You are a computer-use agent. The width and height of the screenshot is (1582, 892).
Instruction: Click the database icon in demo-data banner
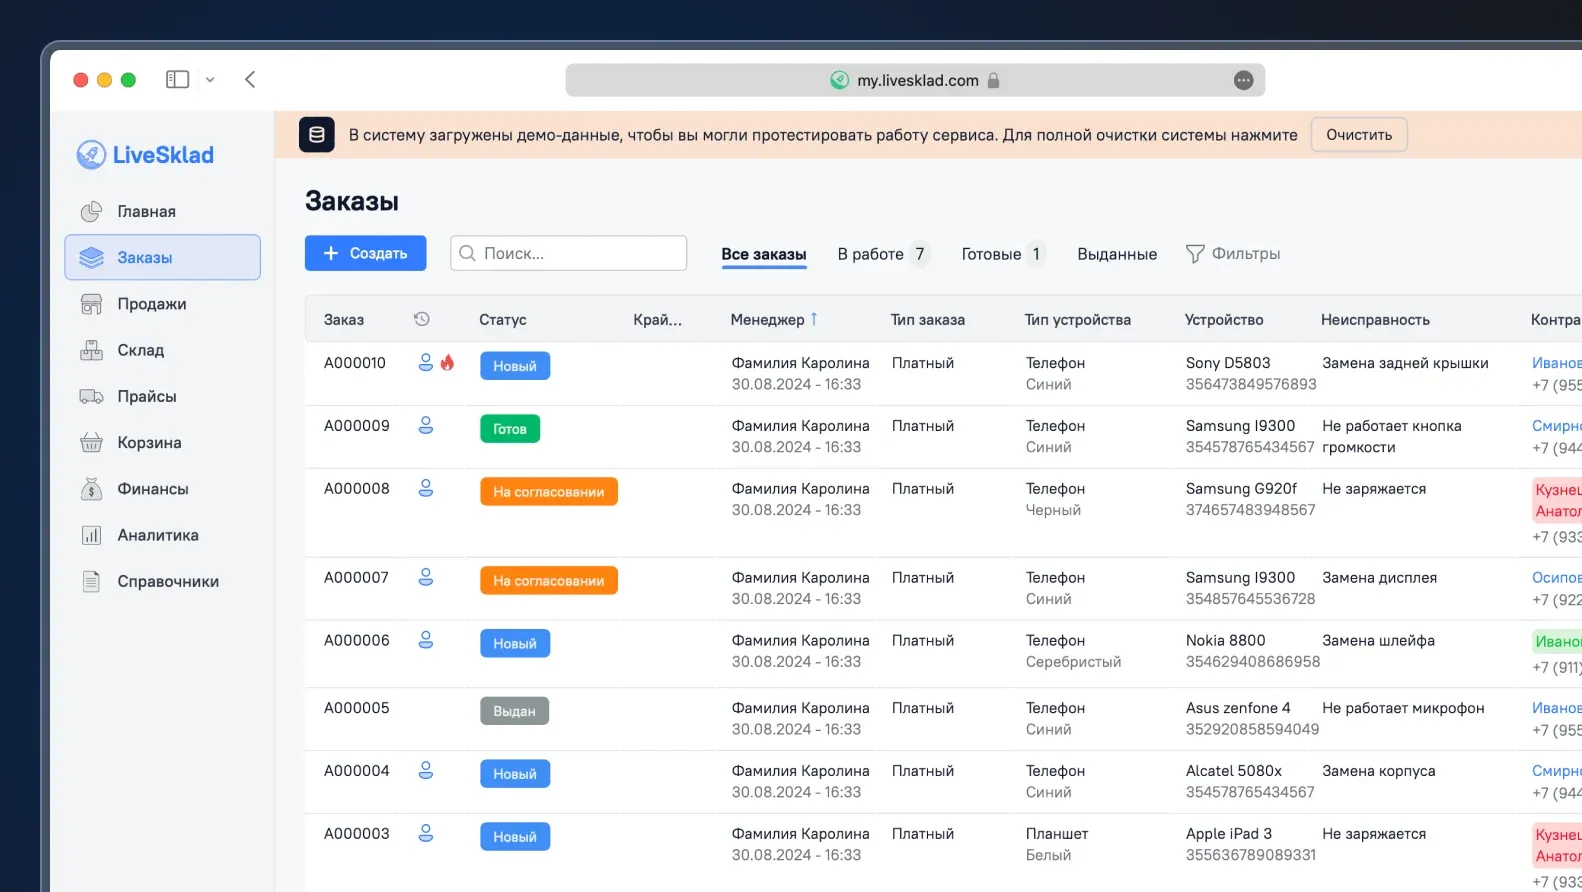[x=317, y=135]
